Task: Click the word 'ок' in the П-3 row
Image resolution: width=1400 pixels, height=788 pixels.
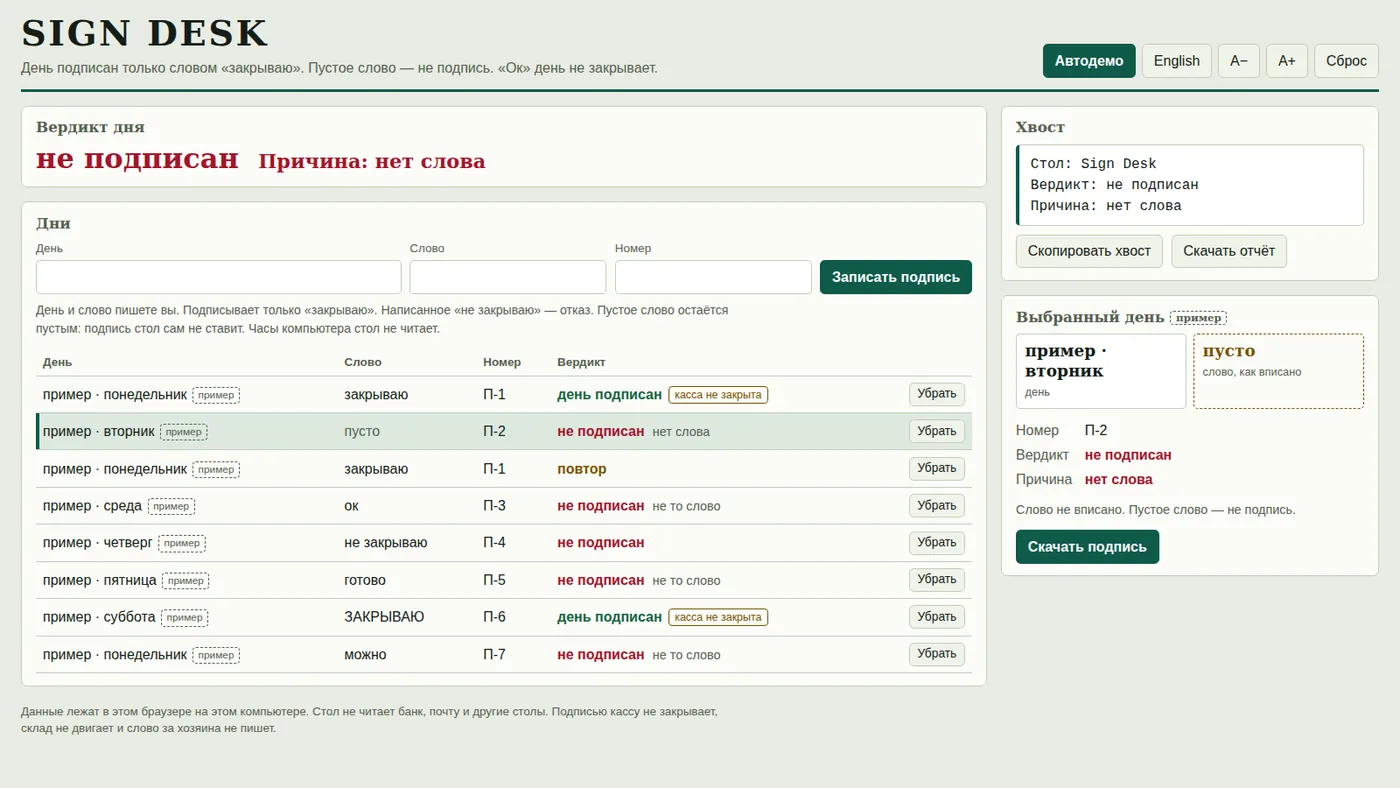Action: 351,506
